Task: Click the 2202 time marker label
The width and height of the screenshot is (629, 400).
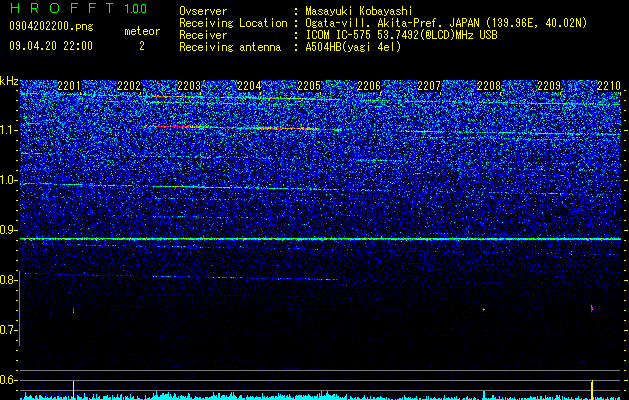Action: [129, 86]
